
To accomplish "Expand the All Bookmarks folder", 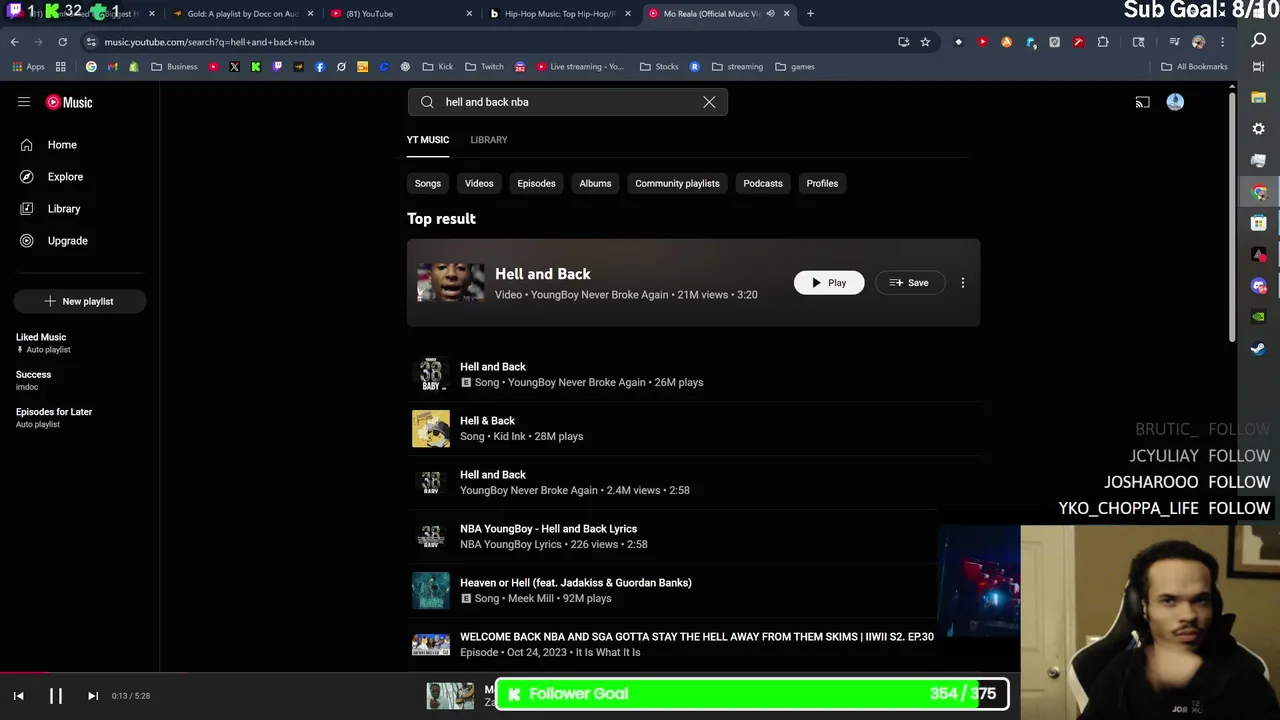I will 1194,67.
